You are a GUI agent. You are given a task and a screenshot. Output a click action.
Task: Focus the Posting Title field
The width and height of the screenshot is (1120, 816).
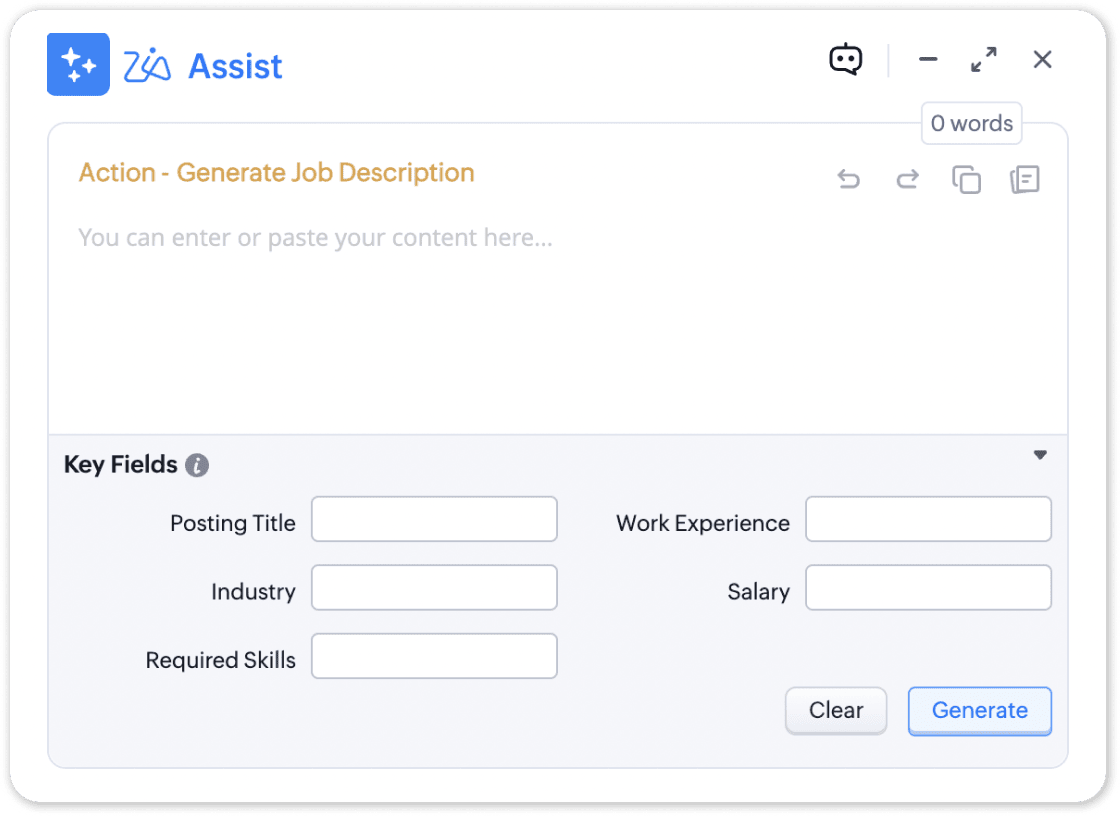pos(434,519)
